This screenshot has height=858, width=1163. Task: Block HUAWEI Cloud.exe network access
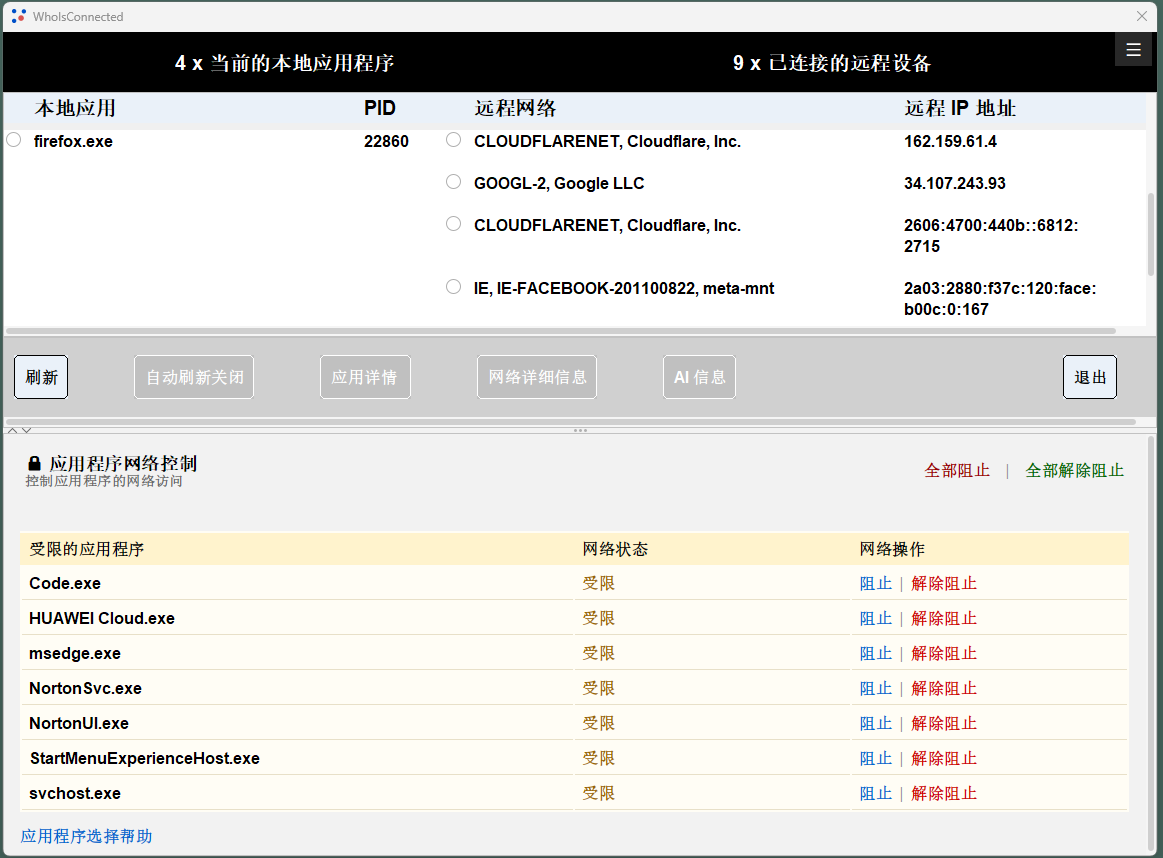pyautogui.click(x=875, y=618)
